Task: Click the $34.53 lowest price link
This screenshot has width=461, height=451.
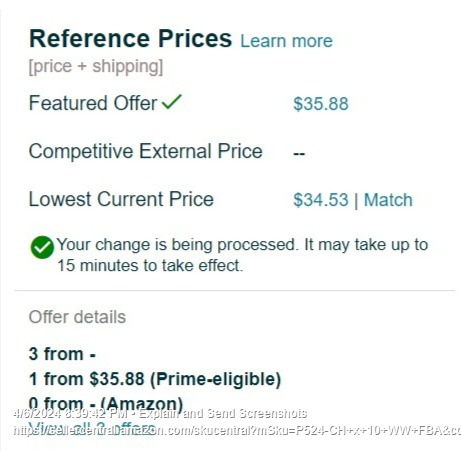Action: click(x=321, y=200)
